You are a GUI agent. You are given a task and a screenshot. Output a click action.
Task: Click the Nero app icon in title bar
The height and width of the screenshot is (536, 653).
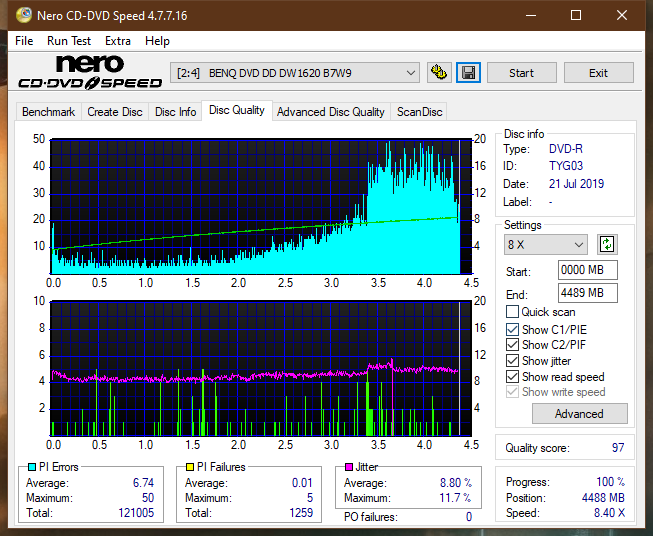(x=24, y=15)
